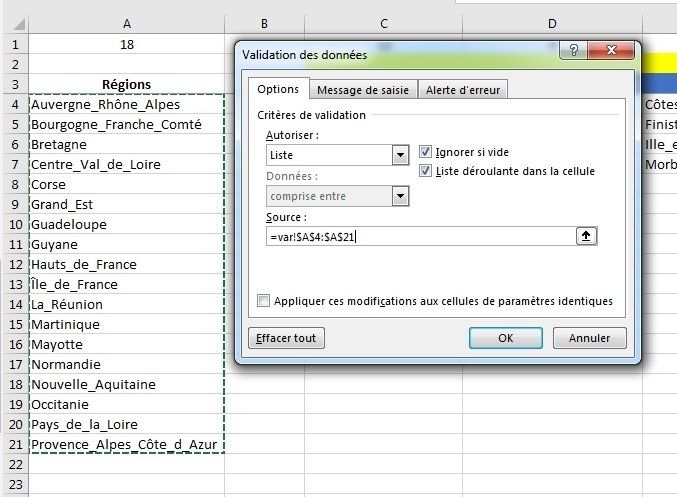Image resolution: width=677 pixels, height=497 pixels.
Task: Click row 1 header
Action: click(14, 44)
